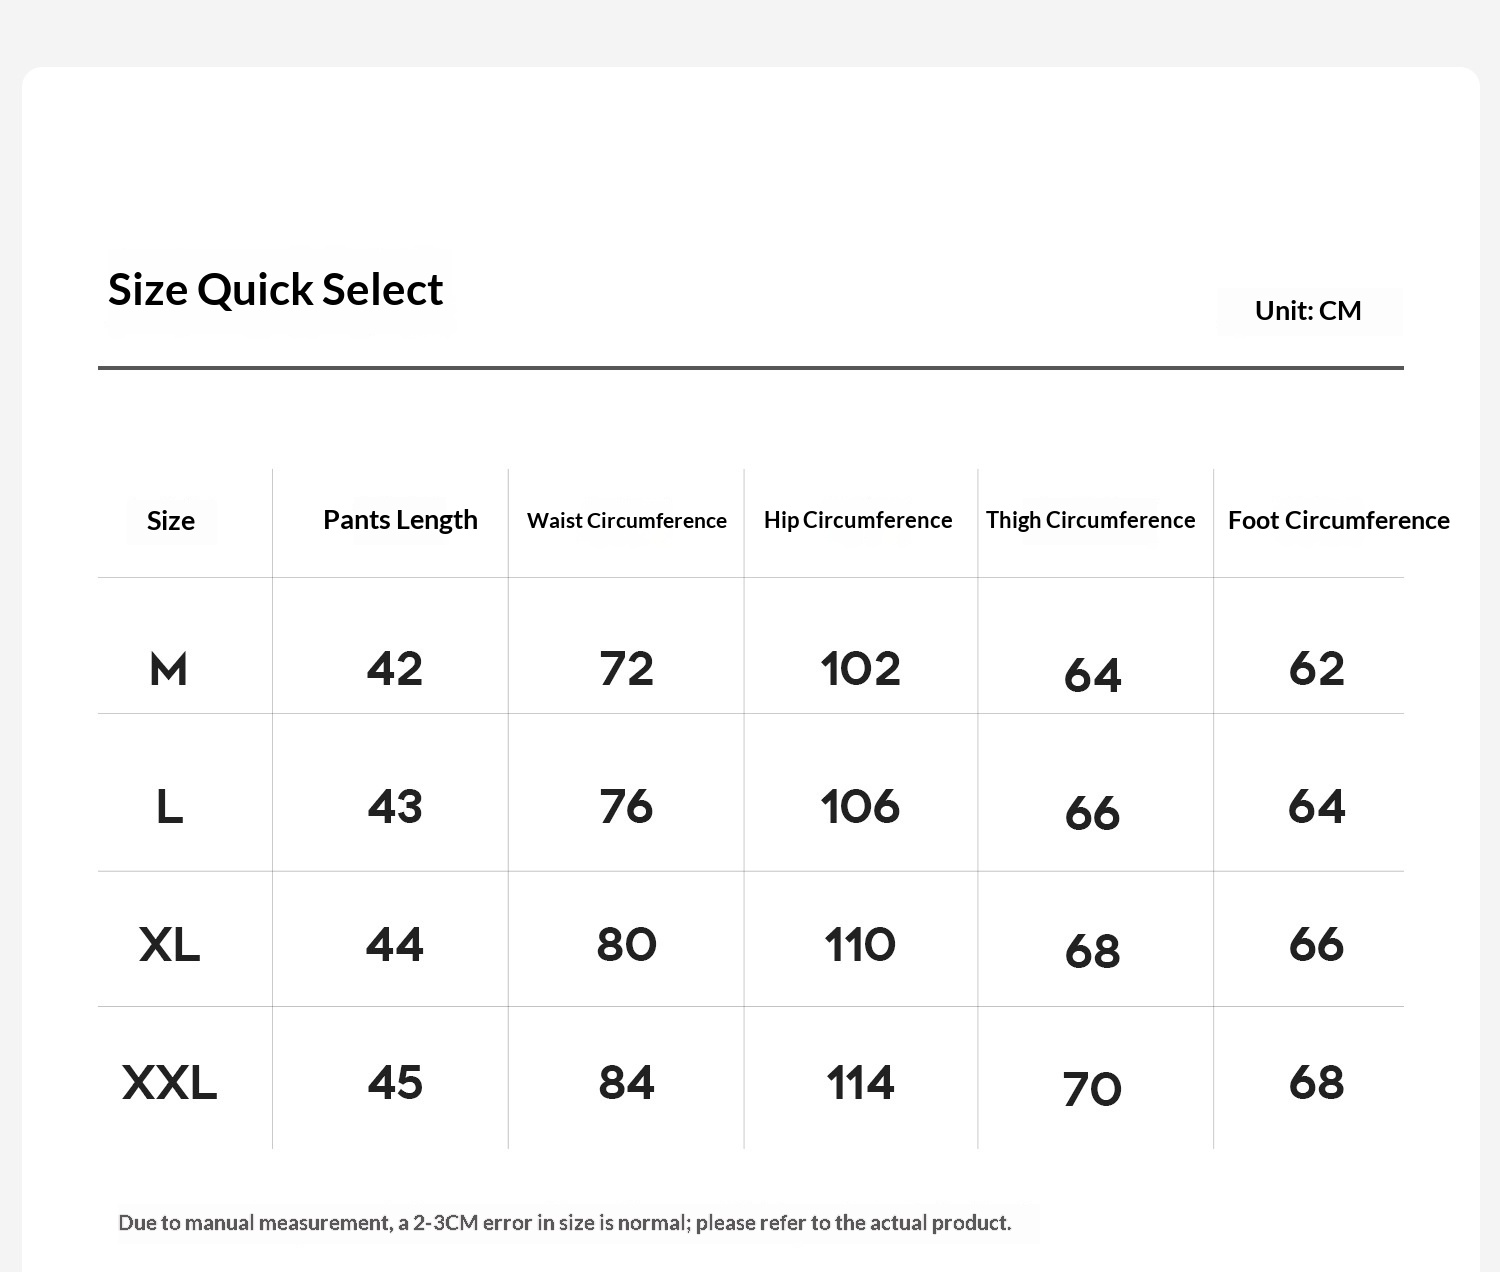Select the Pants Length column header
The image size is (1500, 1272).
400,520
